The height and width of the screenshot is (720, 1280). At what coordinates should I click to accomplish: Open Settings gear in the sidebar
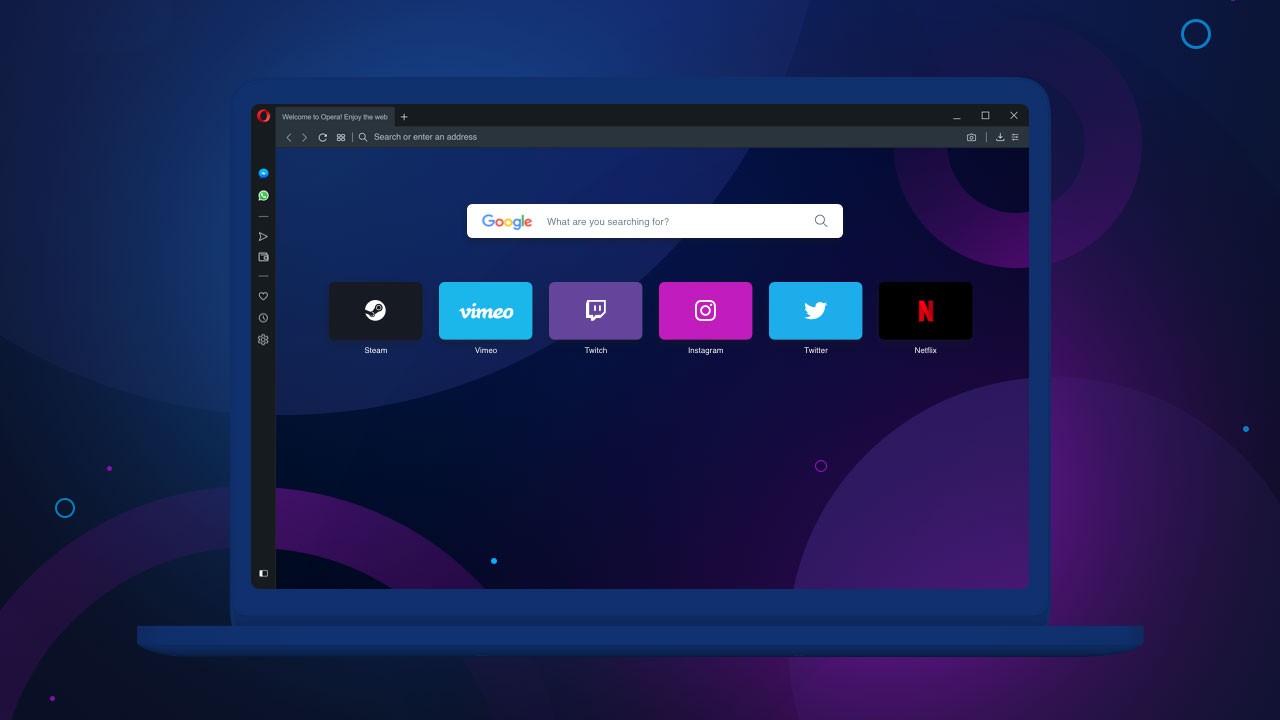(263, 340)
